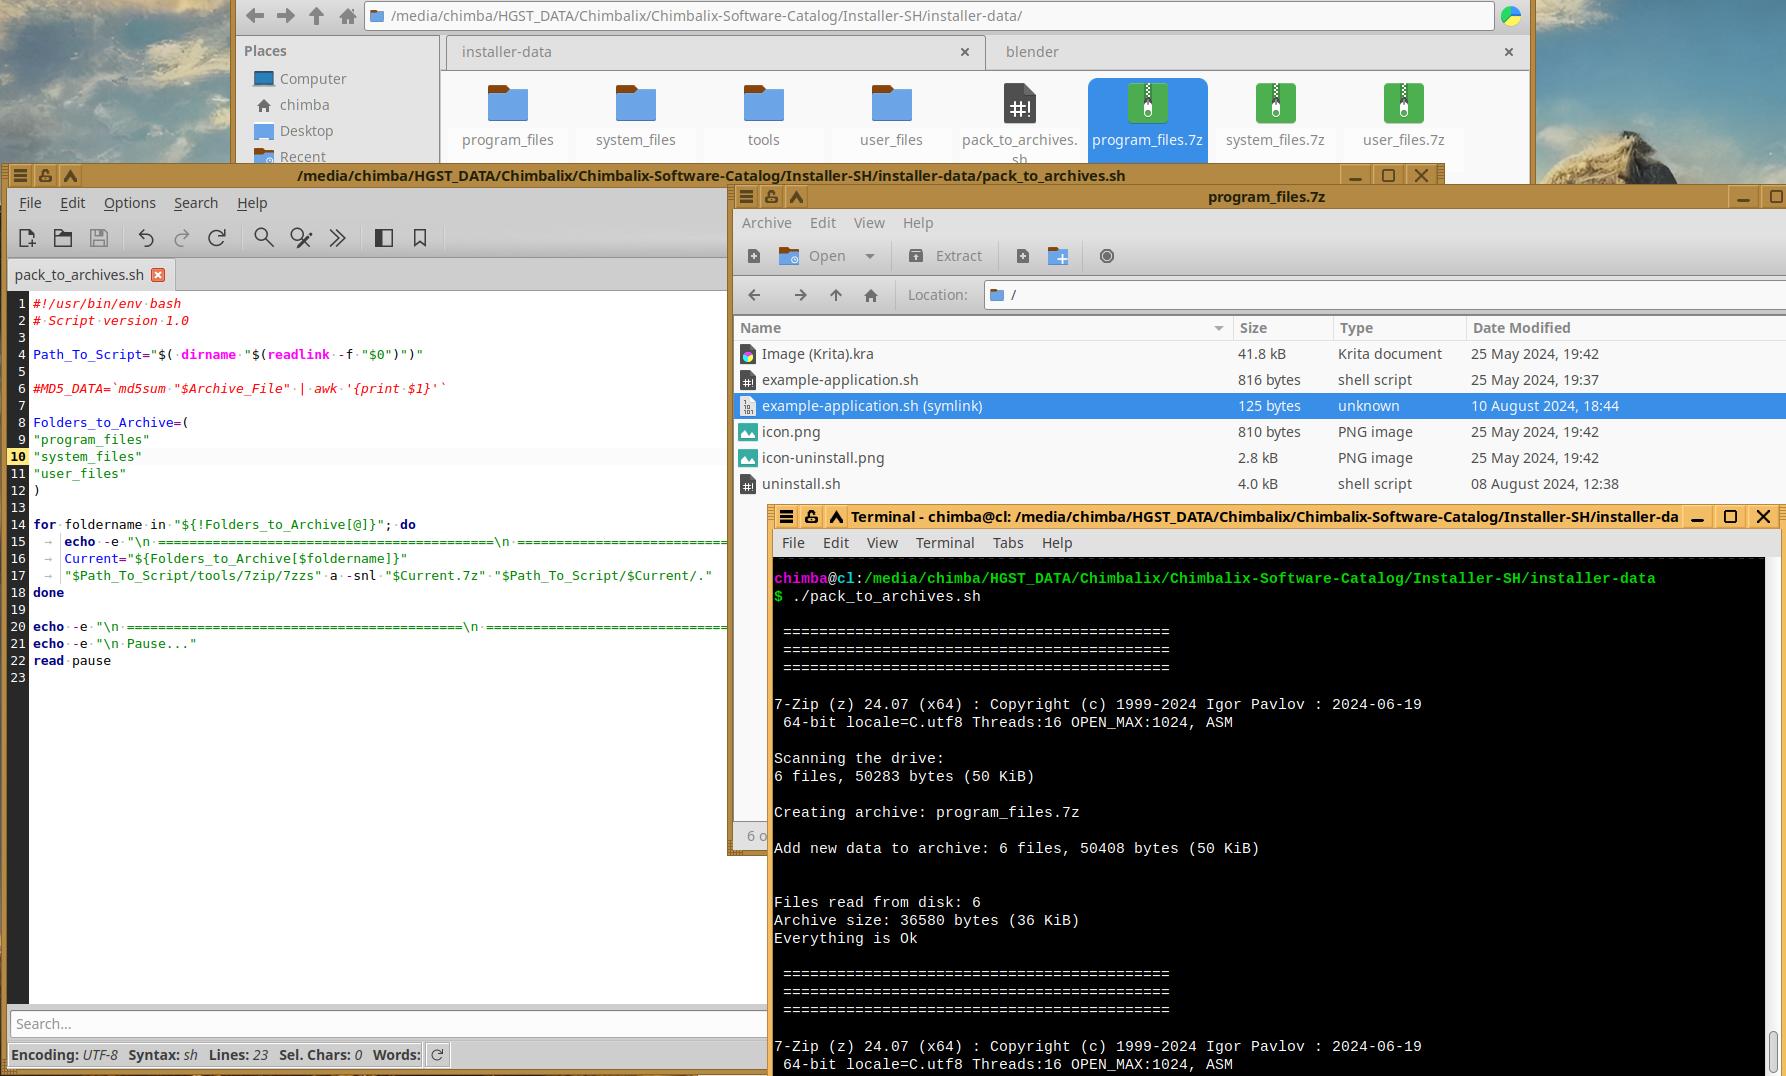Expand the dropdown arrow next to Open
The height and width of the screenshot is (1076, 1786).
pyautogui.click(x=870, y=257)
